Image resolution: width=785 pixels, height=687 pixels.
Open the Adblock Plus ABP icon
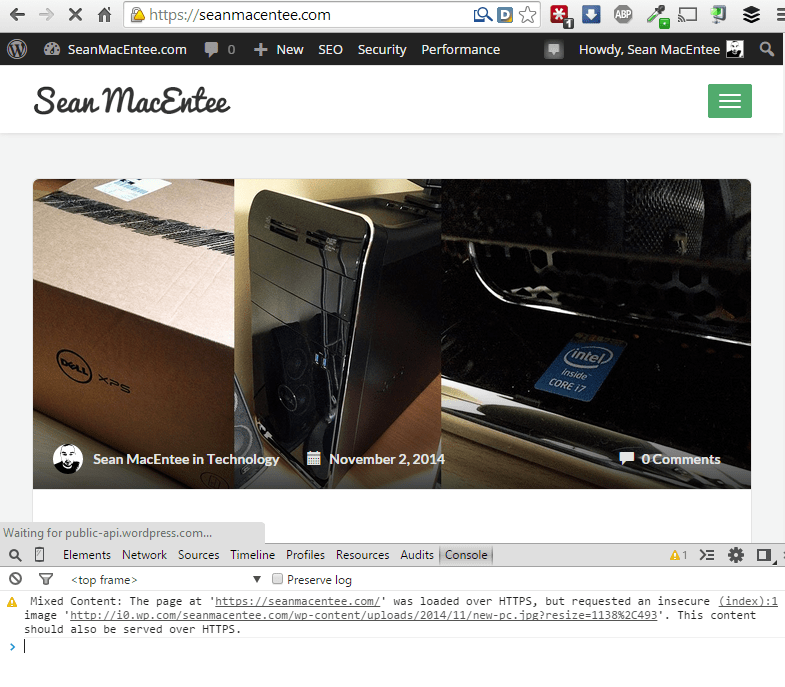click(x=623, y=15)
